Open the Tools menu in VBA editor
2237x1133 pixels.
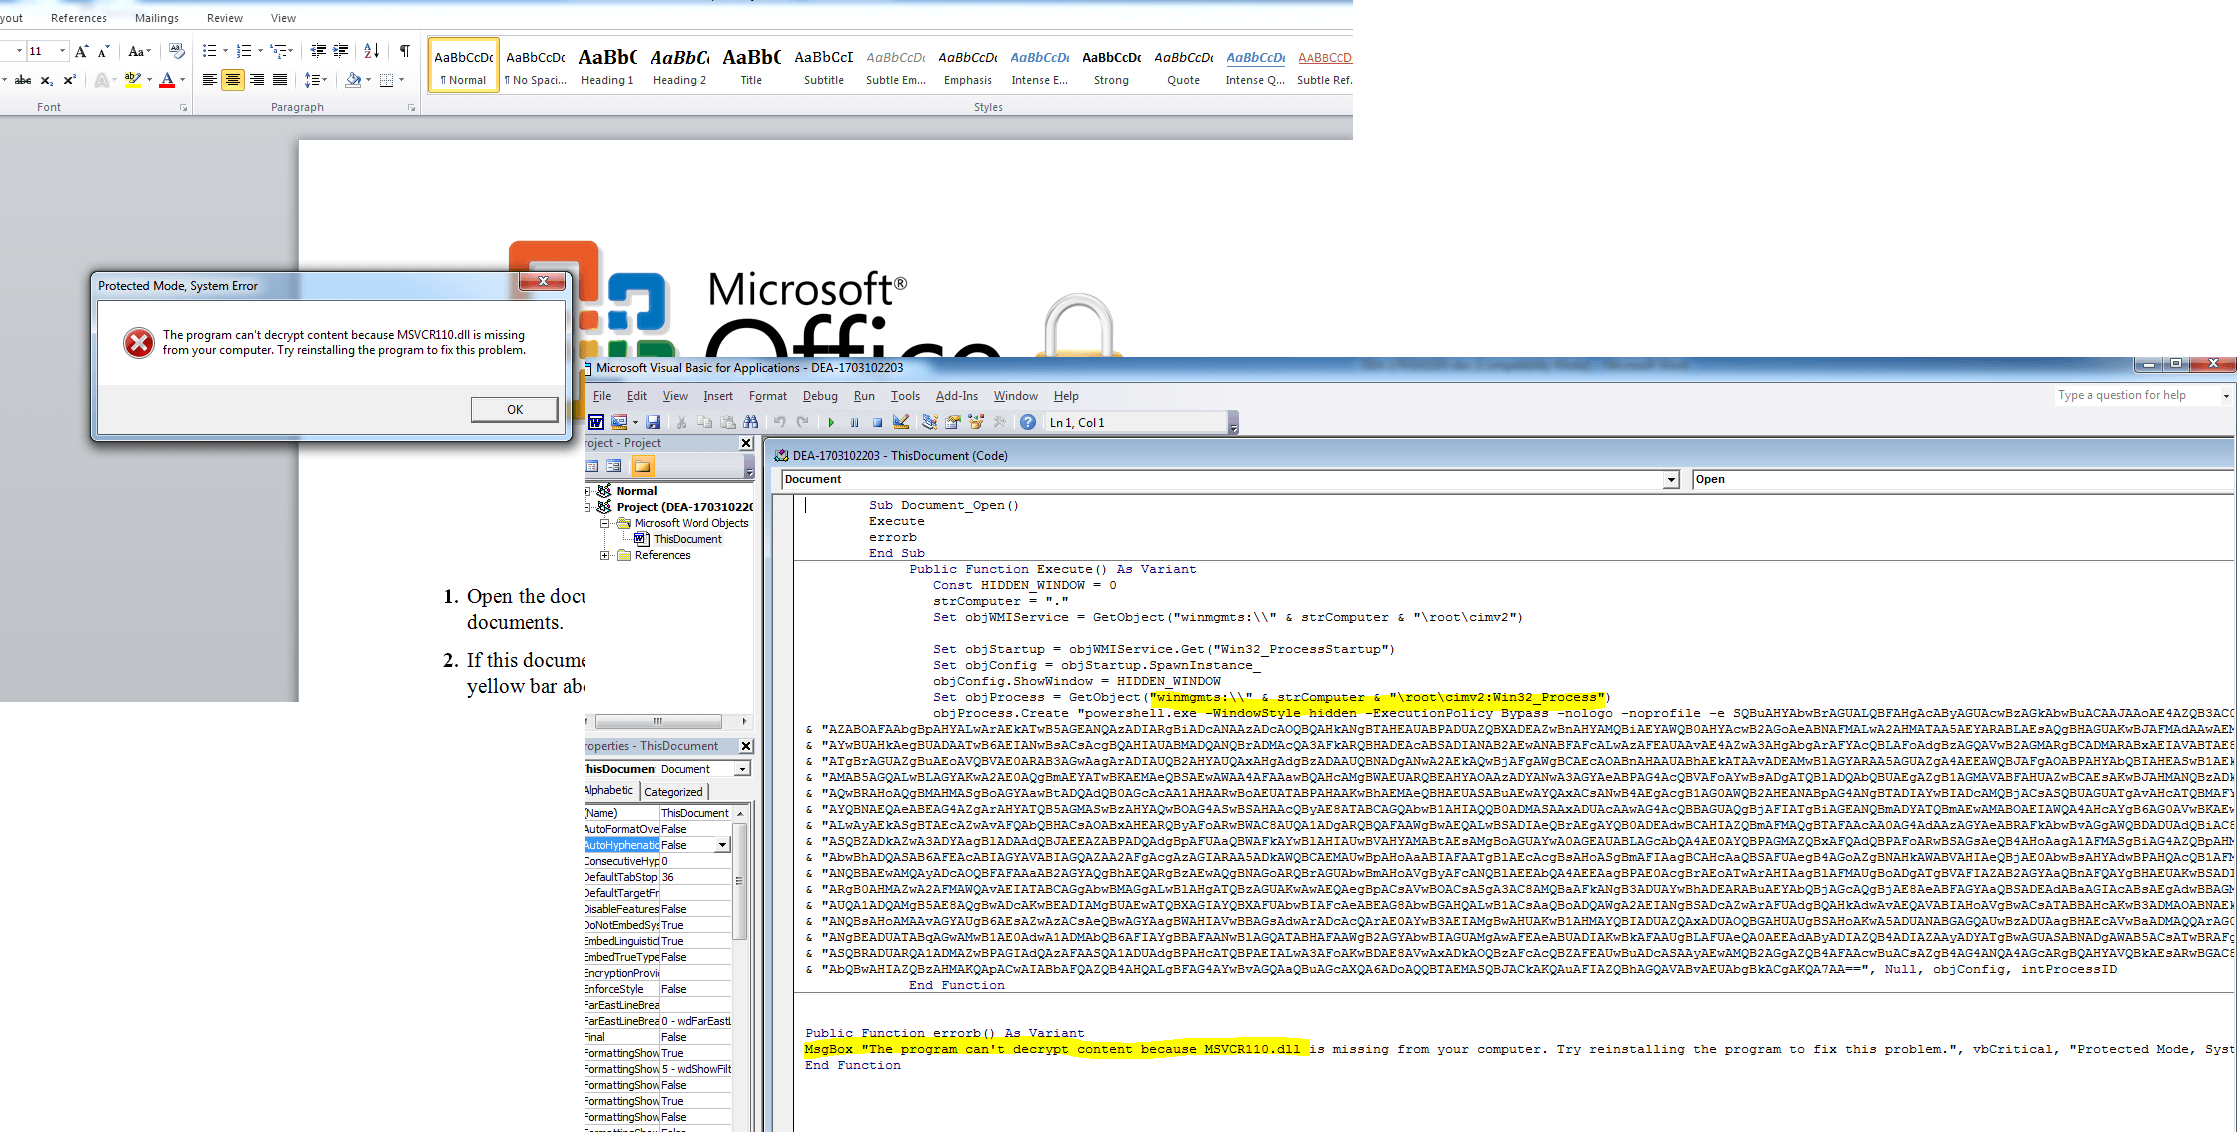[905, 396]
